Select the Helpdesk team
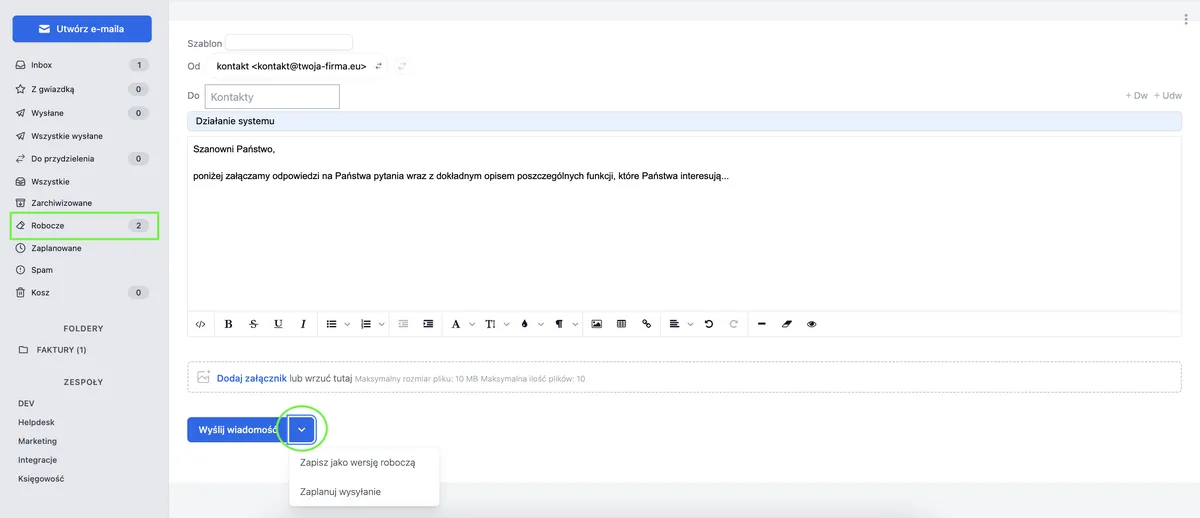Viewport: 1200px width, 518px height. (37, 422)
